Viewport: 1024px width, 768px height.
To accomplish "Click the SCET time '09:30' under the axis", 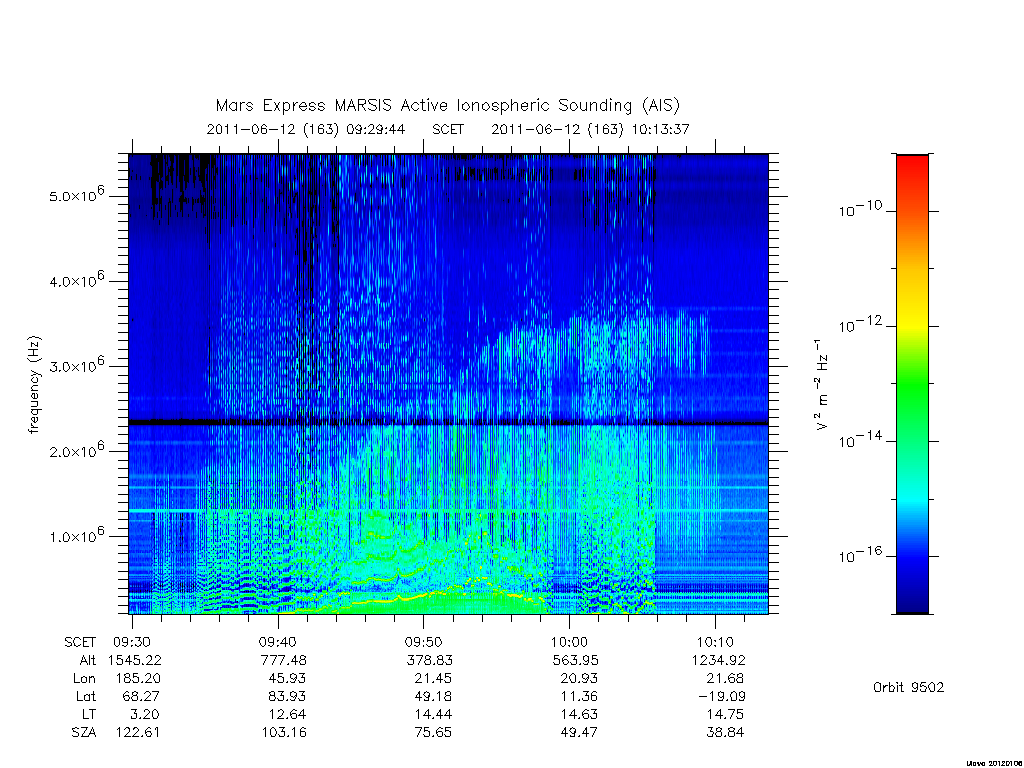I will [x=132, y=642].
